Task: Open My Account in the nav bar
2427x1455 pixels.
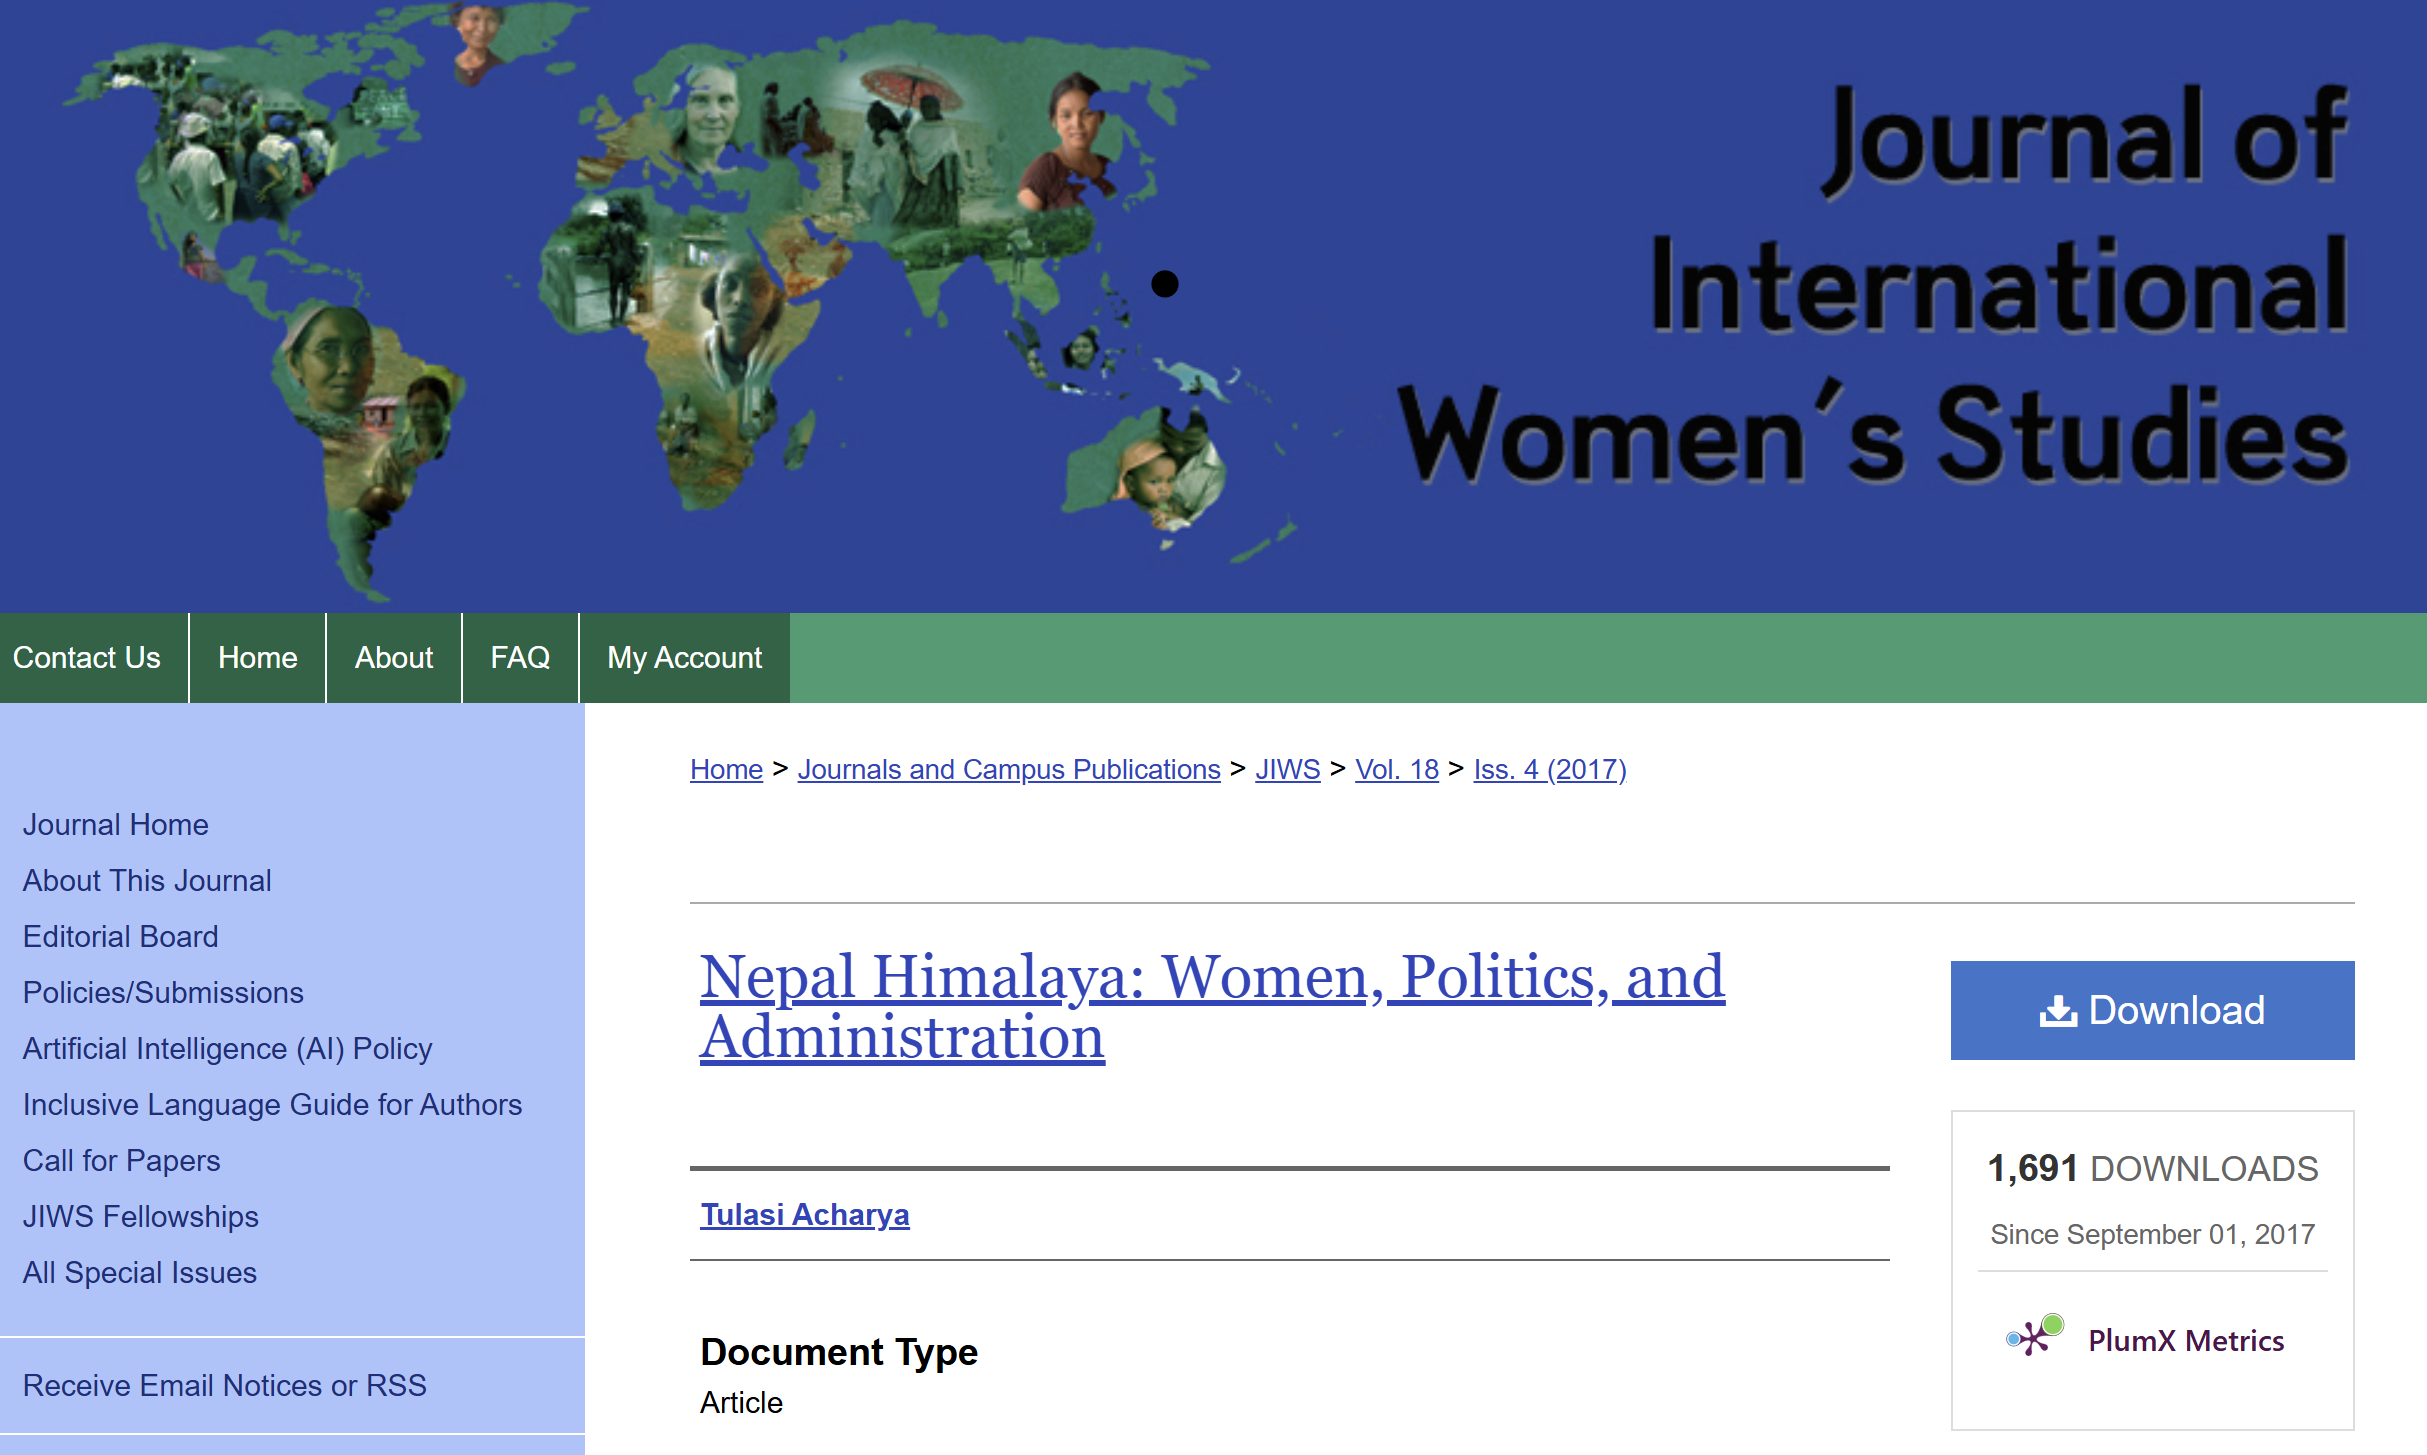Action: [x=685, y=657]
